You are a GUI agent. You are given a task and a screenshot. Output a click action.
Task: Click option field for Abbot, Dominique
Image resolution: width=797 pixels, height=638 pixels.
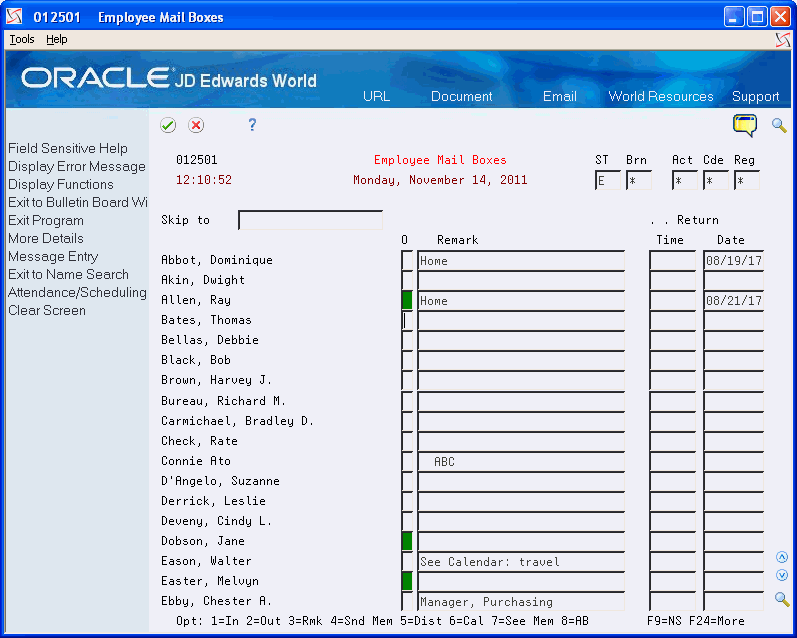407,260
